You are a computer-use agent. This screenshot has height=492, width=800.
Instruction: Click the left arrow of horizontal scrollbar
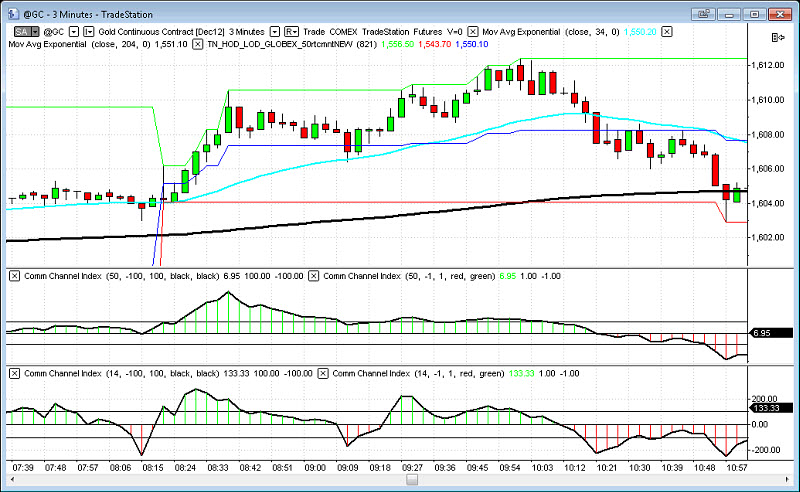pos(8,480)
